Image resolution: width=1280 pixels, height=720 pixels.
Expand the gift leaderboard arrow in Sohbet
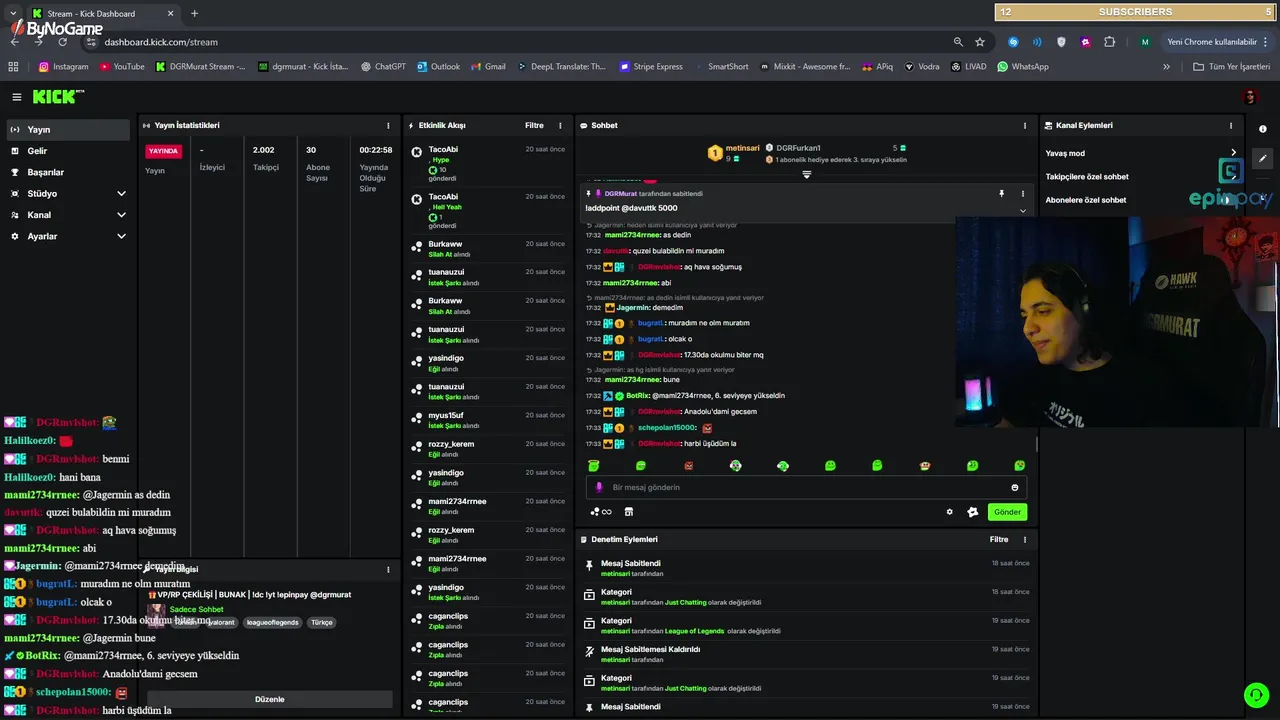807,174
